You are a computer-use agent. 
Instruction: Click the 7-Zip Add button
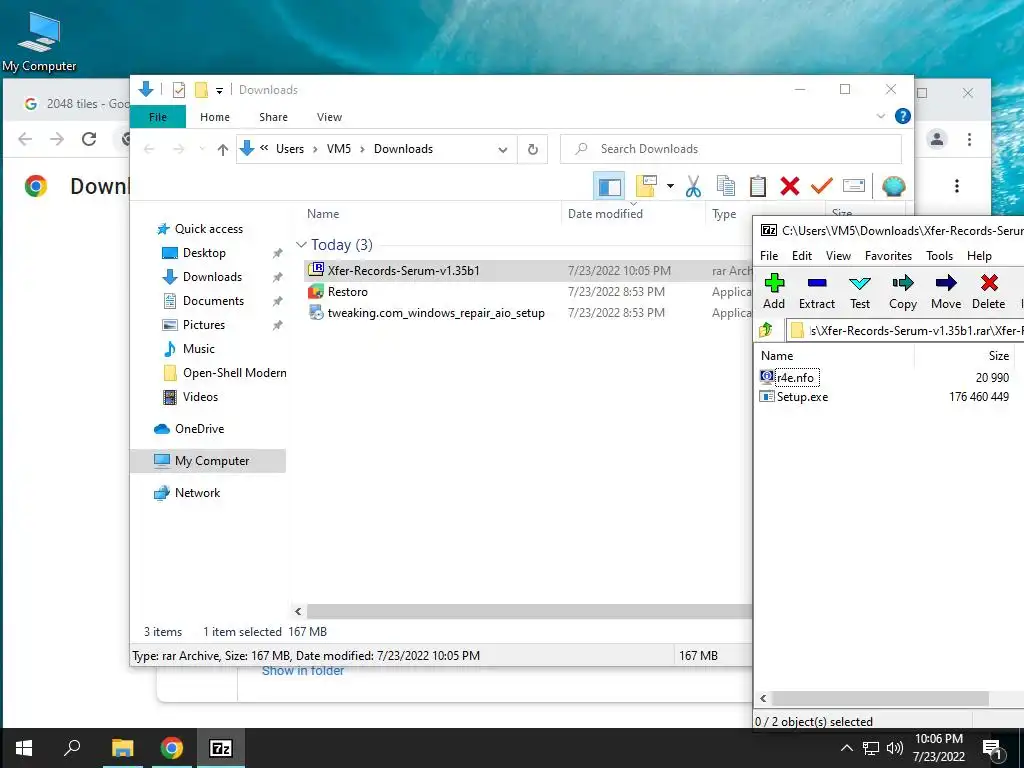[x=774, y=292]
